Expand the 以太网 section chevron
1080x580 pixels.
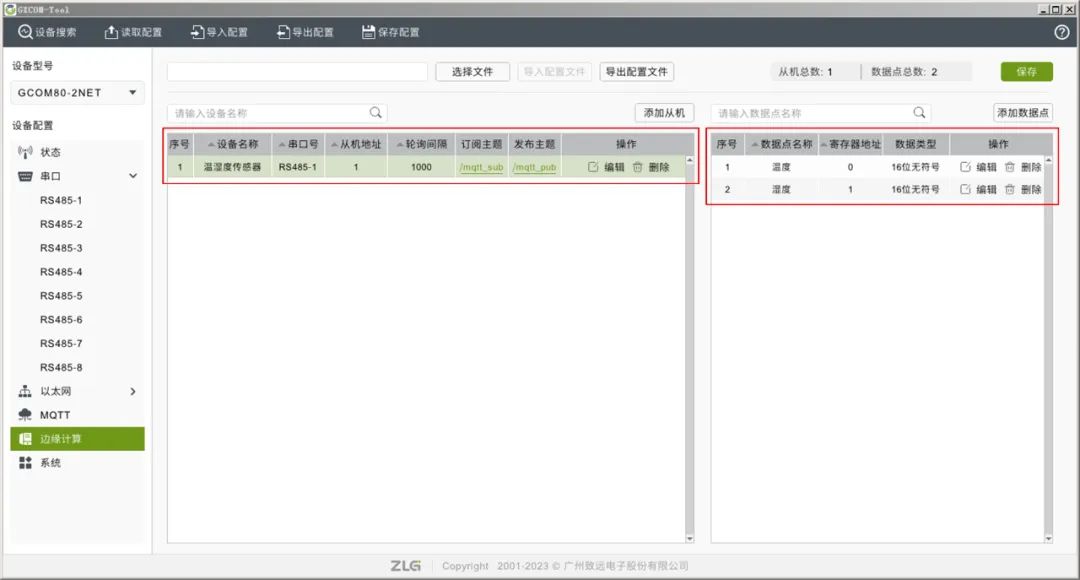[133, 391]
